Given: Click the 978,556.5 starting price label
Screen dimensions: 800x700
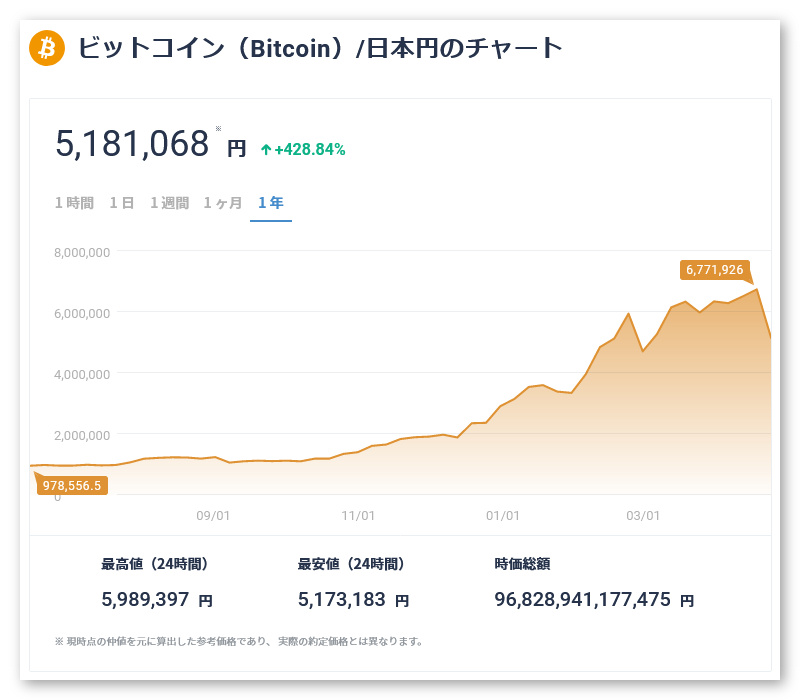Looking at the screenshot, I should click(72, 485).
